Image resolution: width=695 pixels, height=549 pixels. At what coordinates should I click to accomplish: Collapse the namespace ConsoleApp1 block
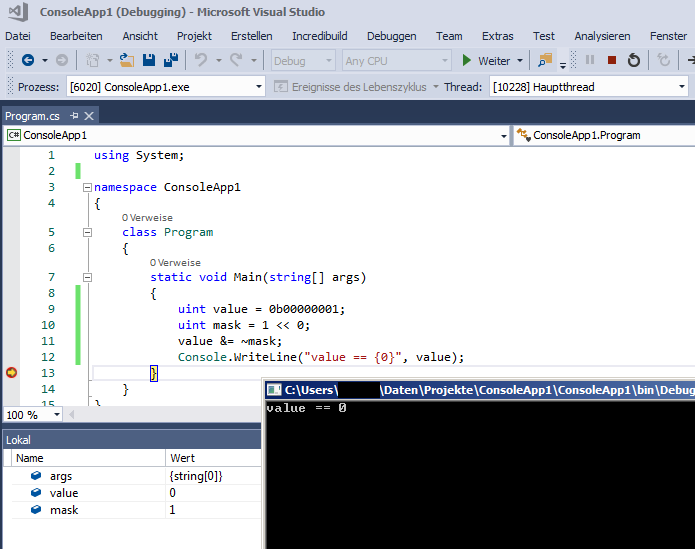coord(87,187)
